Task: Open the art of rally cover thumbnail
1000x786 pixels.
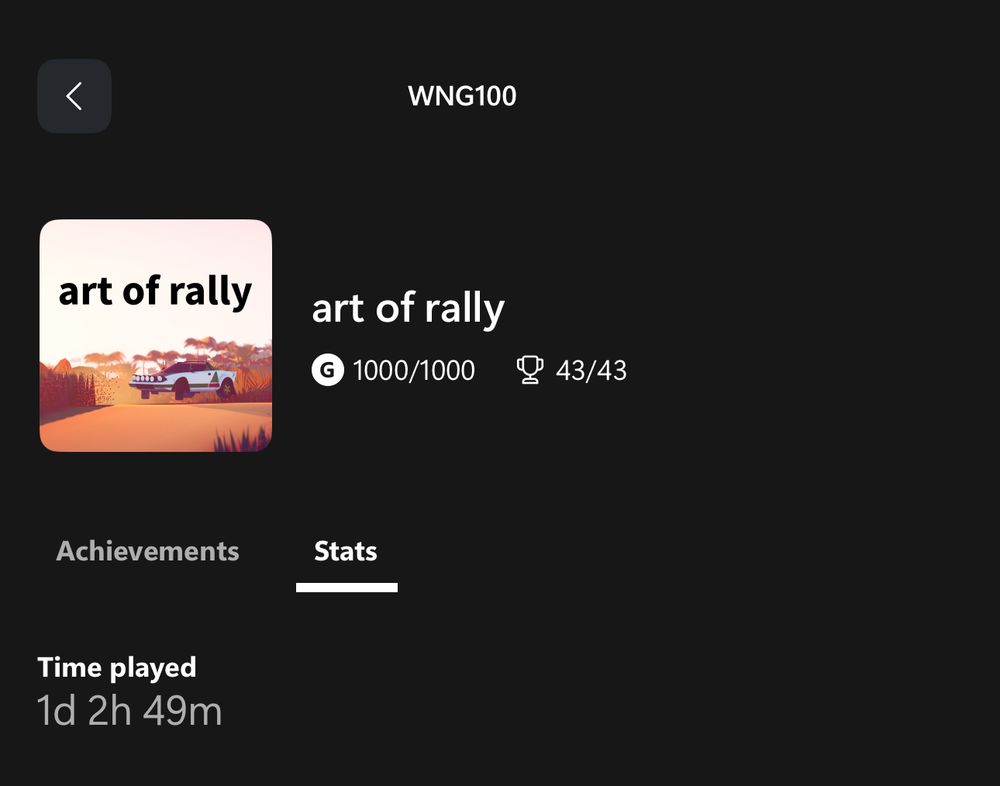Action: 155,335
